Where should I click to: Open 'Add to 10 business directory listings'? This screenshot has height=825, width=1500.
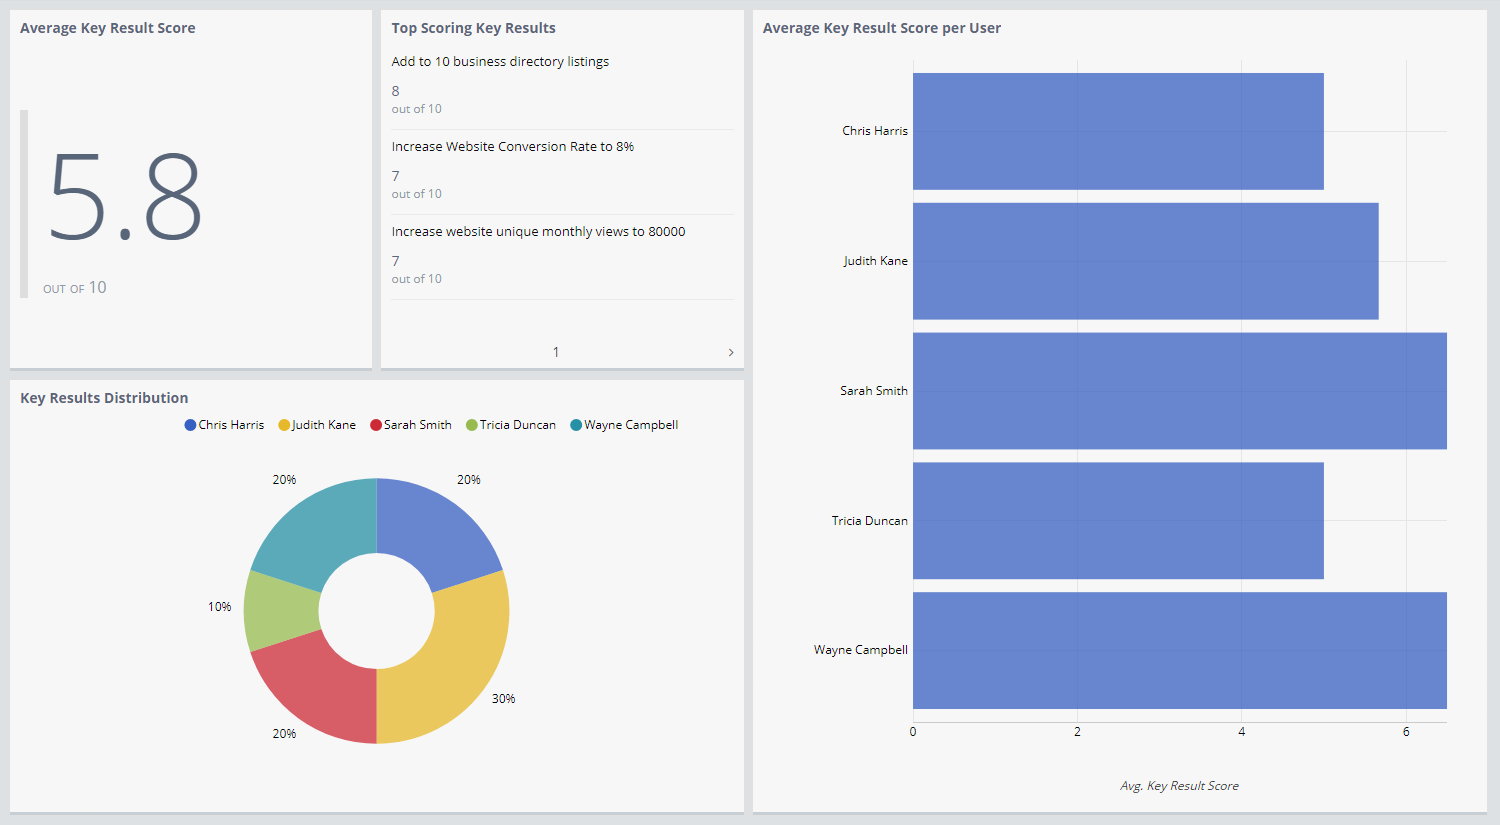coord(500,62)
